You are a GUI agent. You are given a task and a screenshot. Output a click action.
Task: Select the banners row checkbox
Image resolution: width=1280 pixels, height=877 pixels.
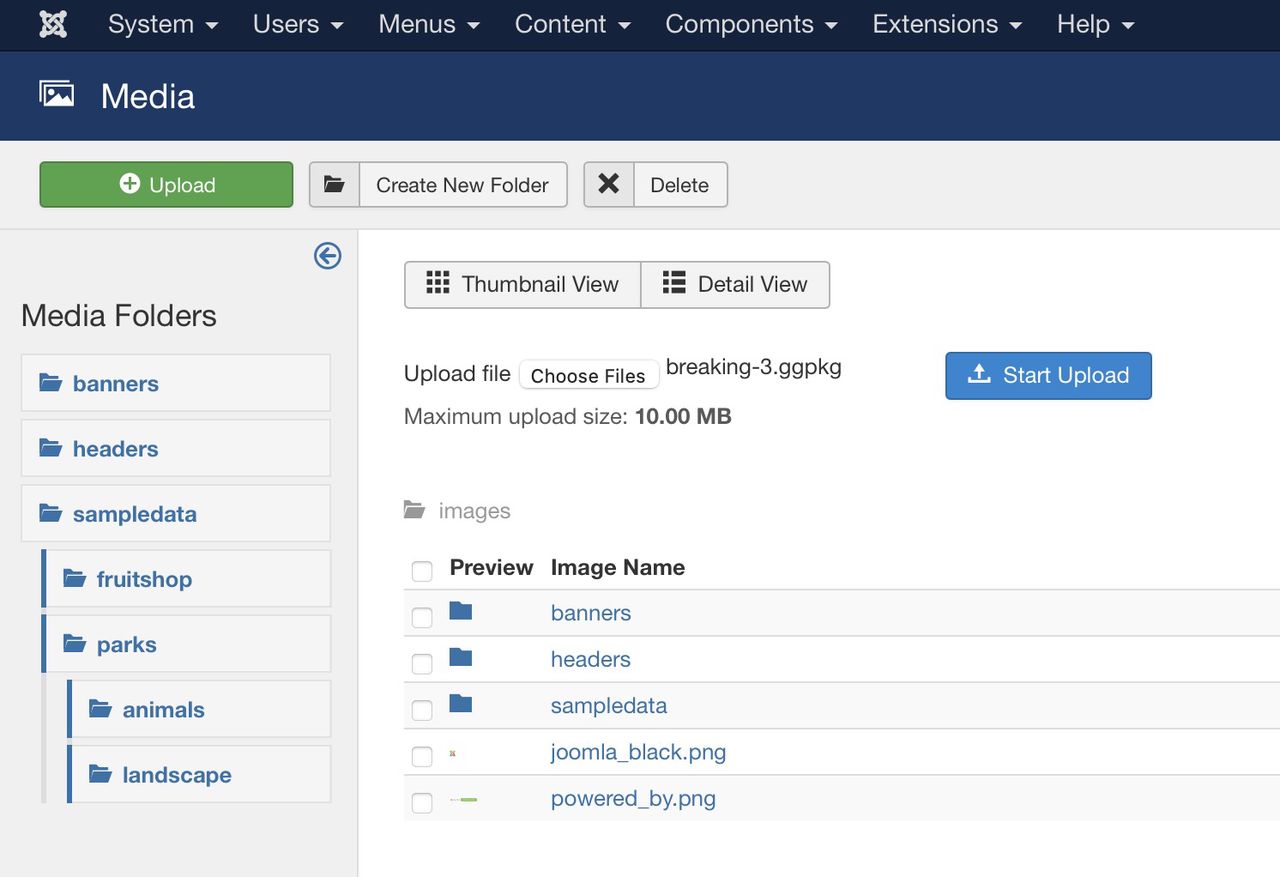pos(422,617)
